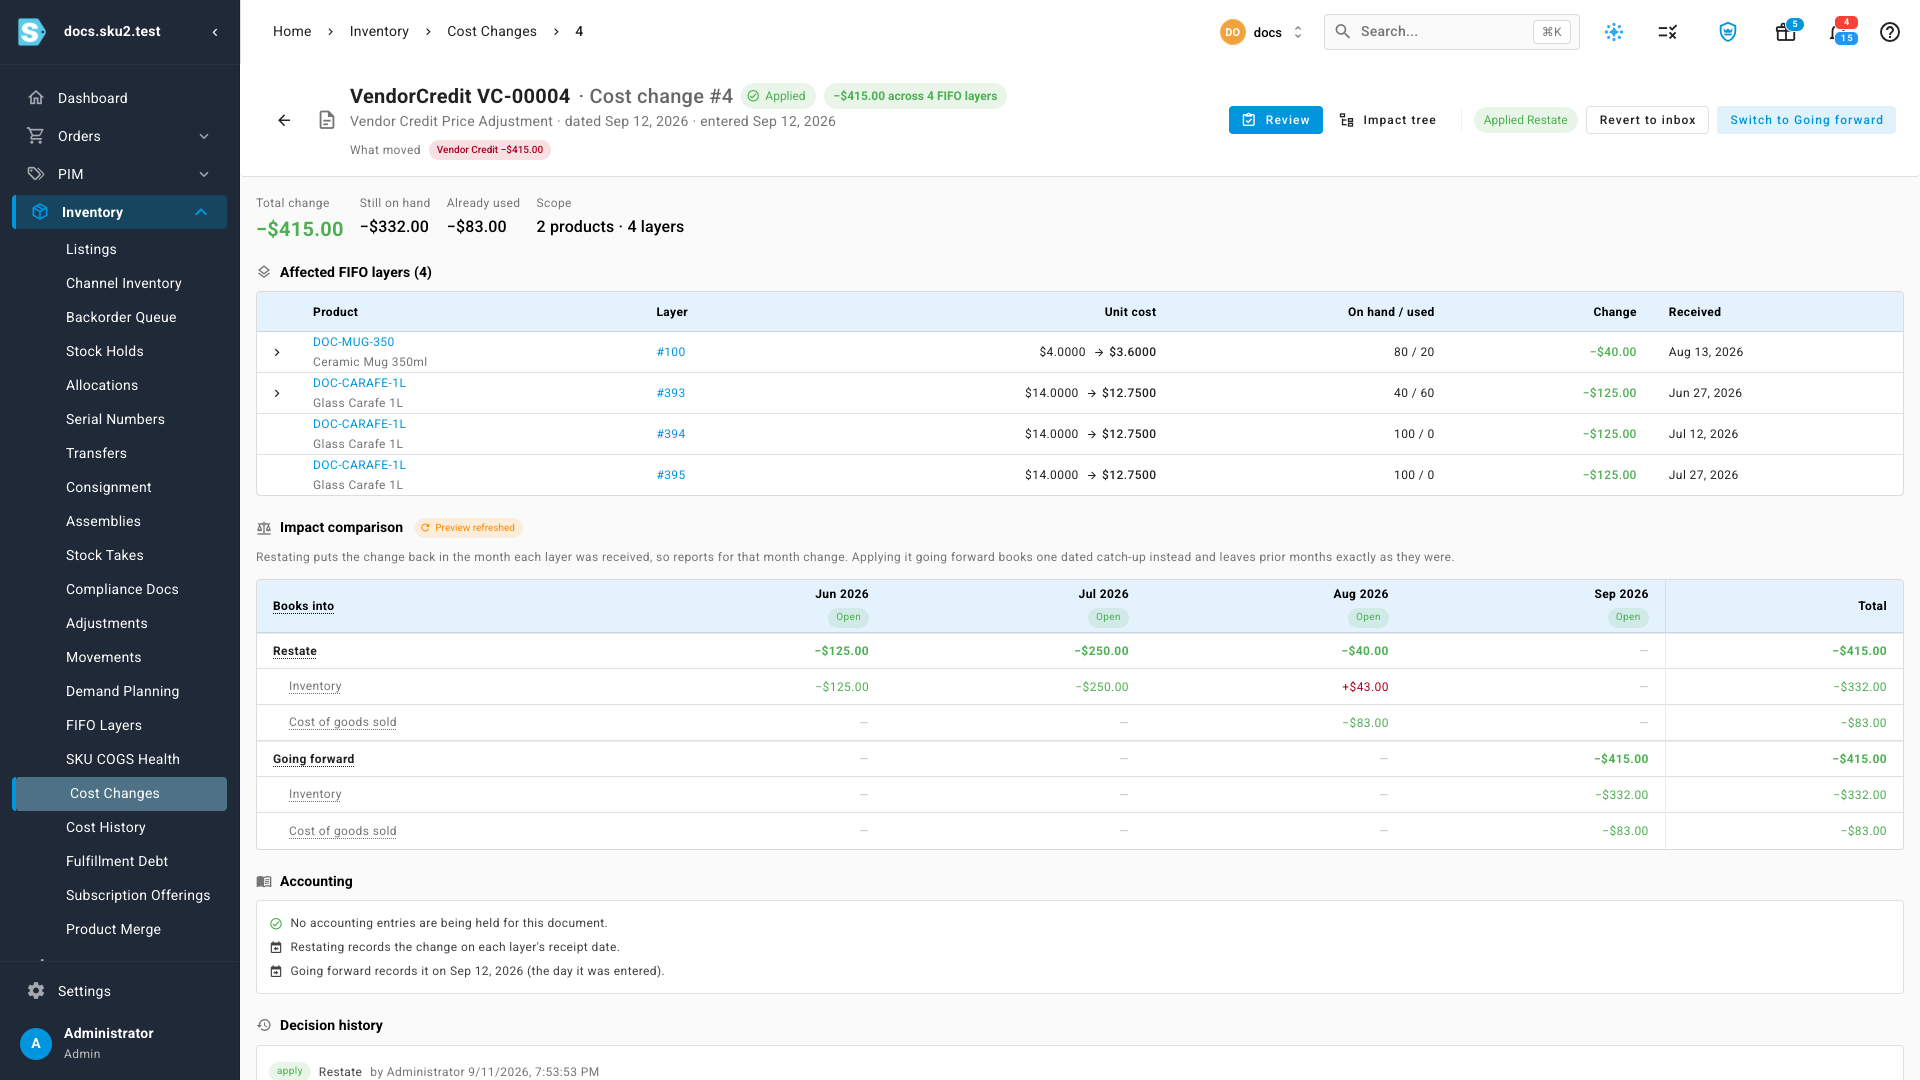Screen dimensions: 1920x1080
Task: Click the Inventory breadcrumb
Action: tap(379, 32)
